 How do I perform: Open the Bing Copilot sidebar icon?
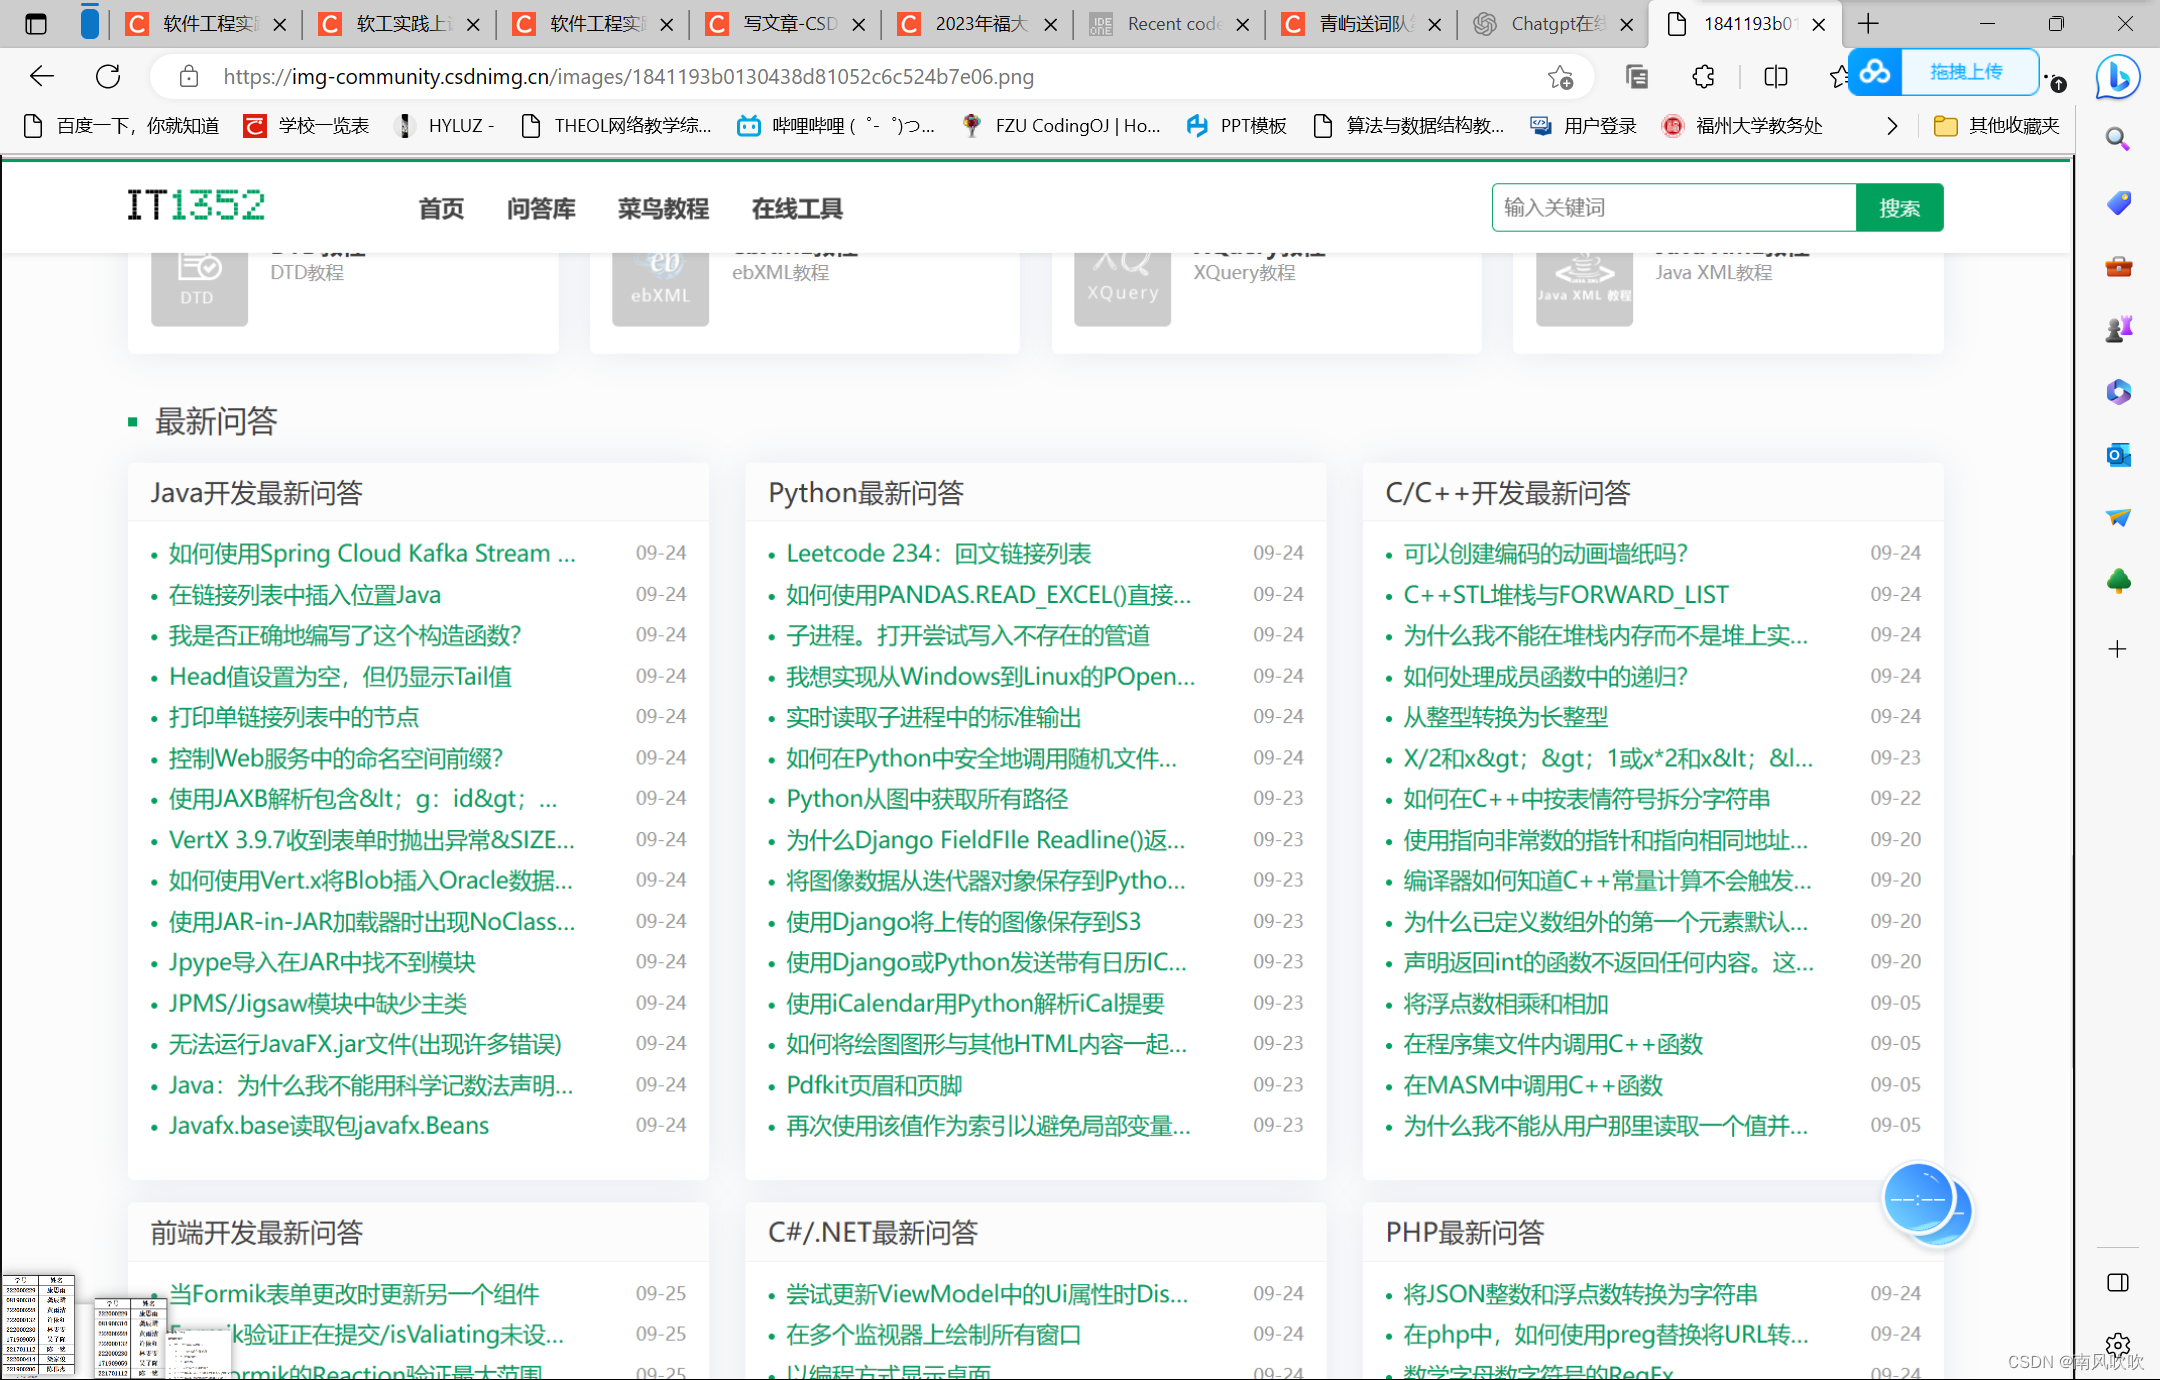2117,77
